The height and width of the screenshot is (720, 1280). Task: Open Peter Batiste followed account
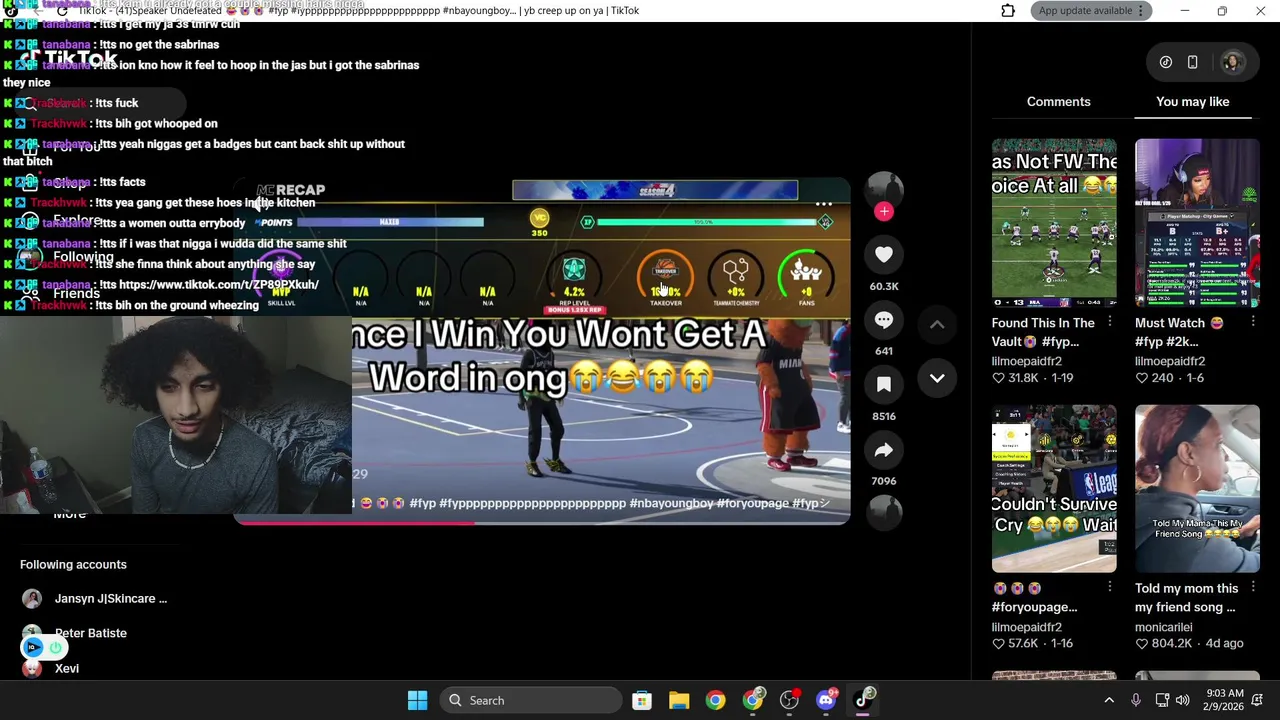[75, 633]
